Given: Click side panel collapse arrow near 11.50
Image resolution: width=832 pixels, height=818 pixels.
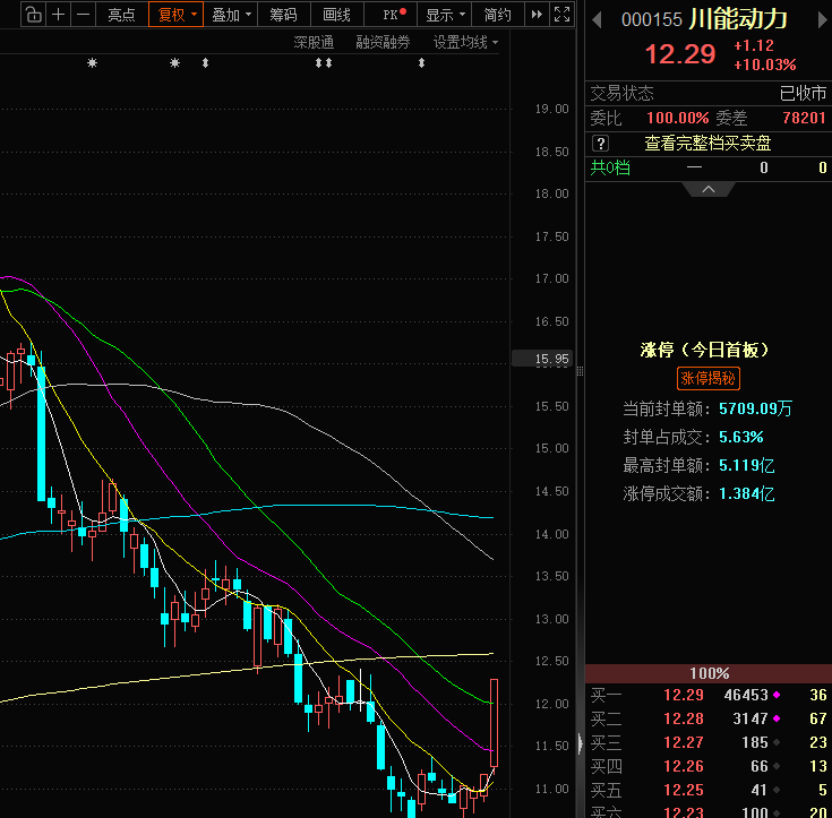Looking at the screenshot, I should click(x=580, y=743).
